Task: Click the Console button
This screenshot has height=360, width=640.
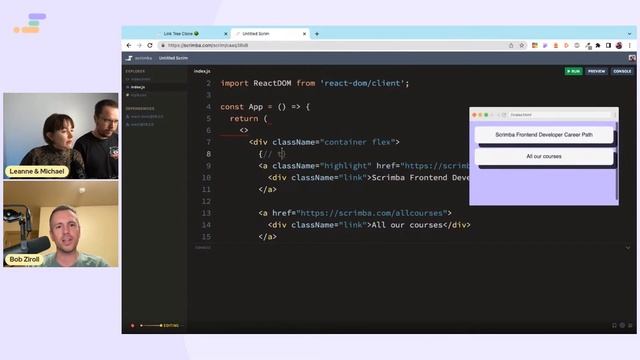Action: (622, 71)
